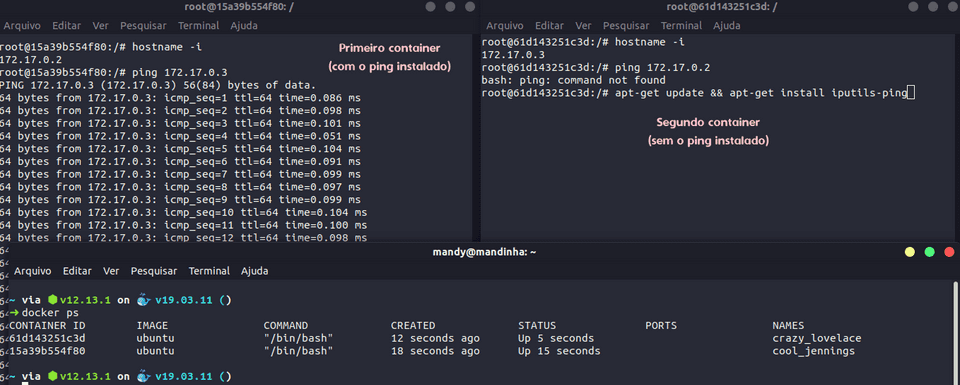
Task: Open Pesquisar menu in mandy@mandinha terminal
Action: coord(154,271)
